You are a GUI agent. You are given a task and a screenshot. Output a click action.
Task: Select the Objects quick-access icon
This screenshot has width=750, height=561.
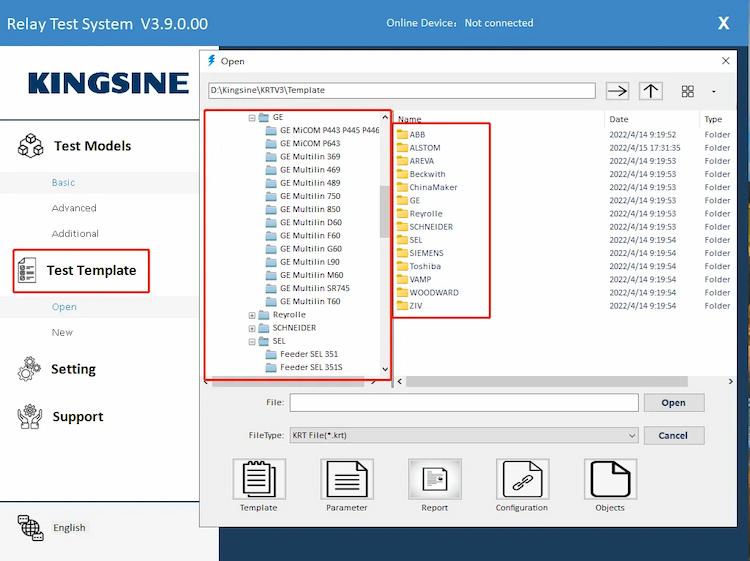610,479
